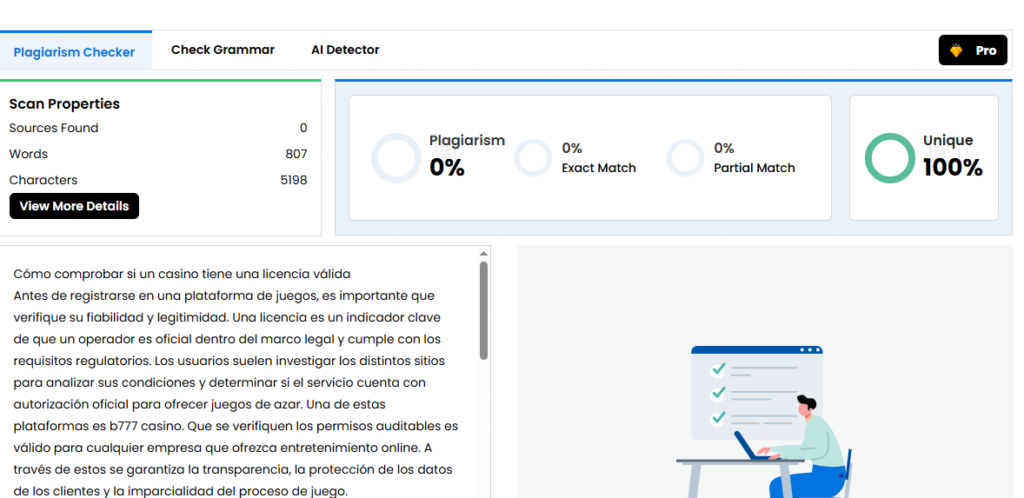Click the first checkmark in the illustration
The image size is (1024, 498).
pos(717,369)
